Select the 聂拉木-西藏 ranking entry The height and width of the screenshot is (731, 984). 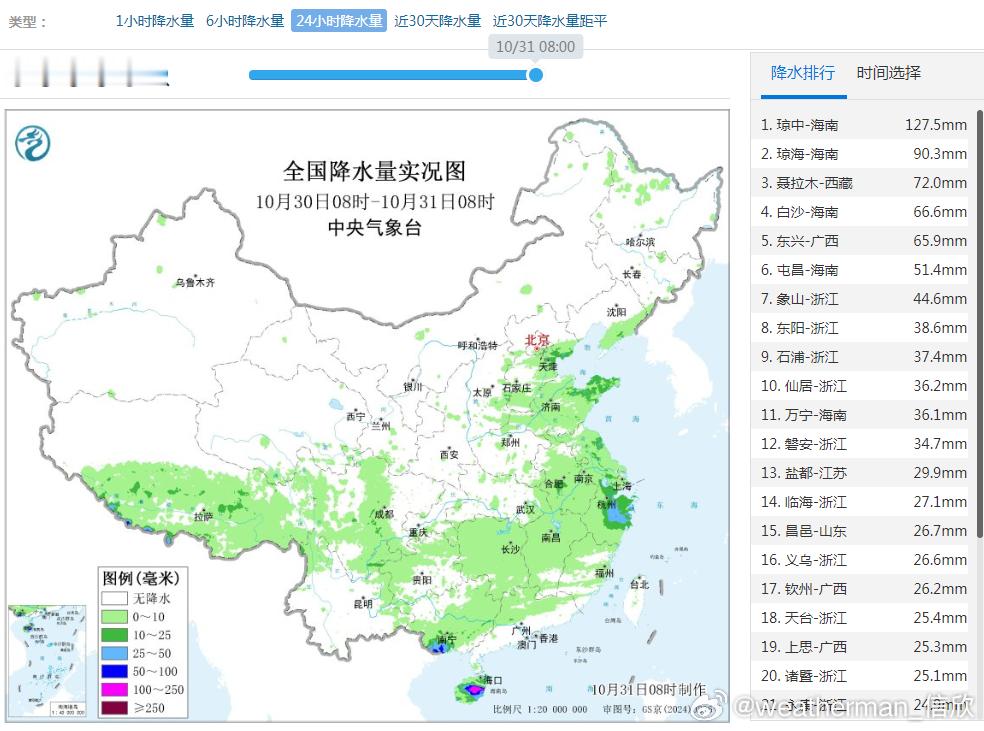click(x=860, y=183)
